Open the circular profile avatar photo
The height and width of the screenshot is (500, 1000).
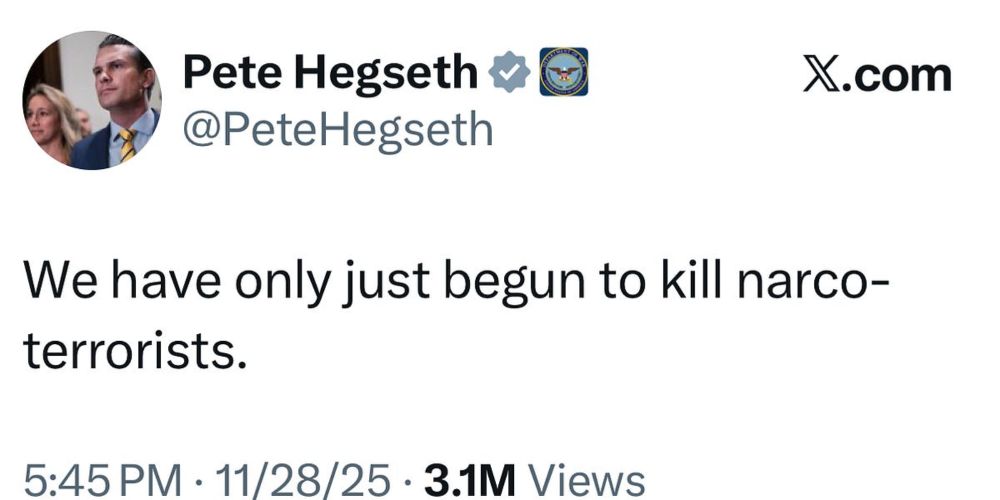point(92,100)
